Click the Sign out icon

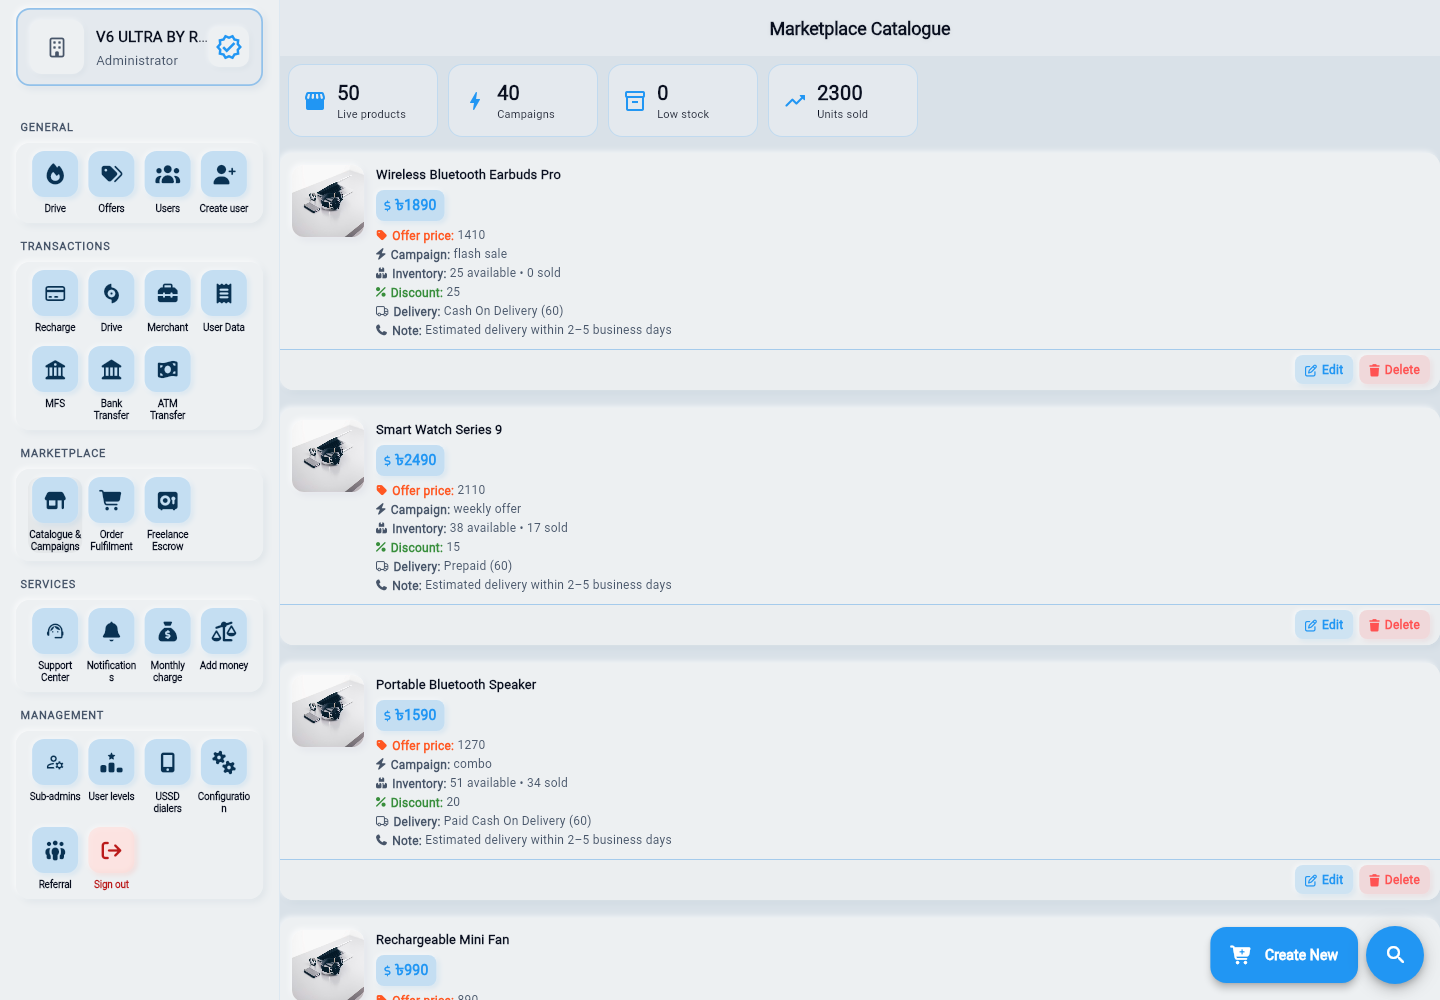pos(111,851)
